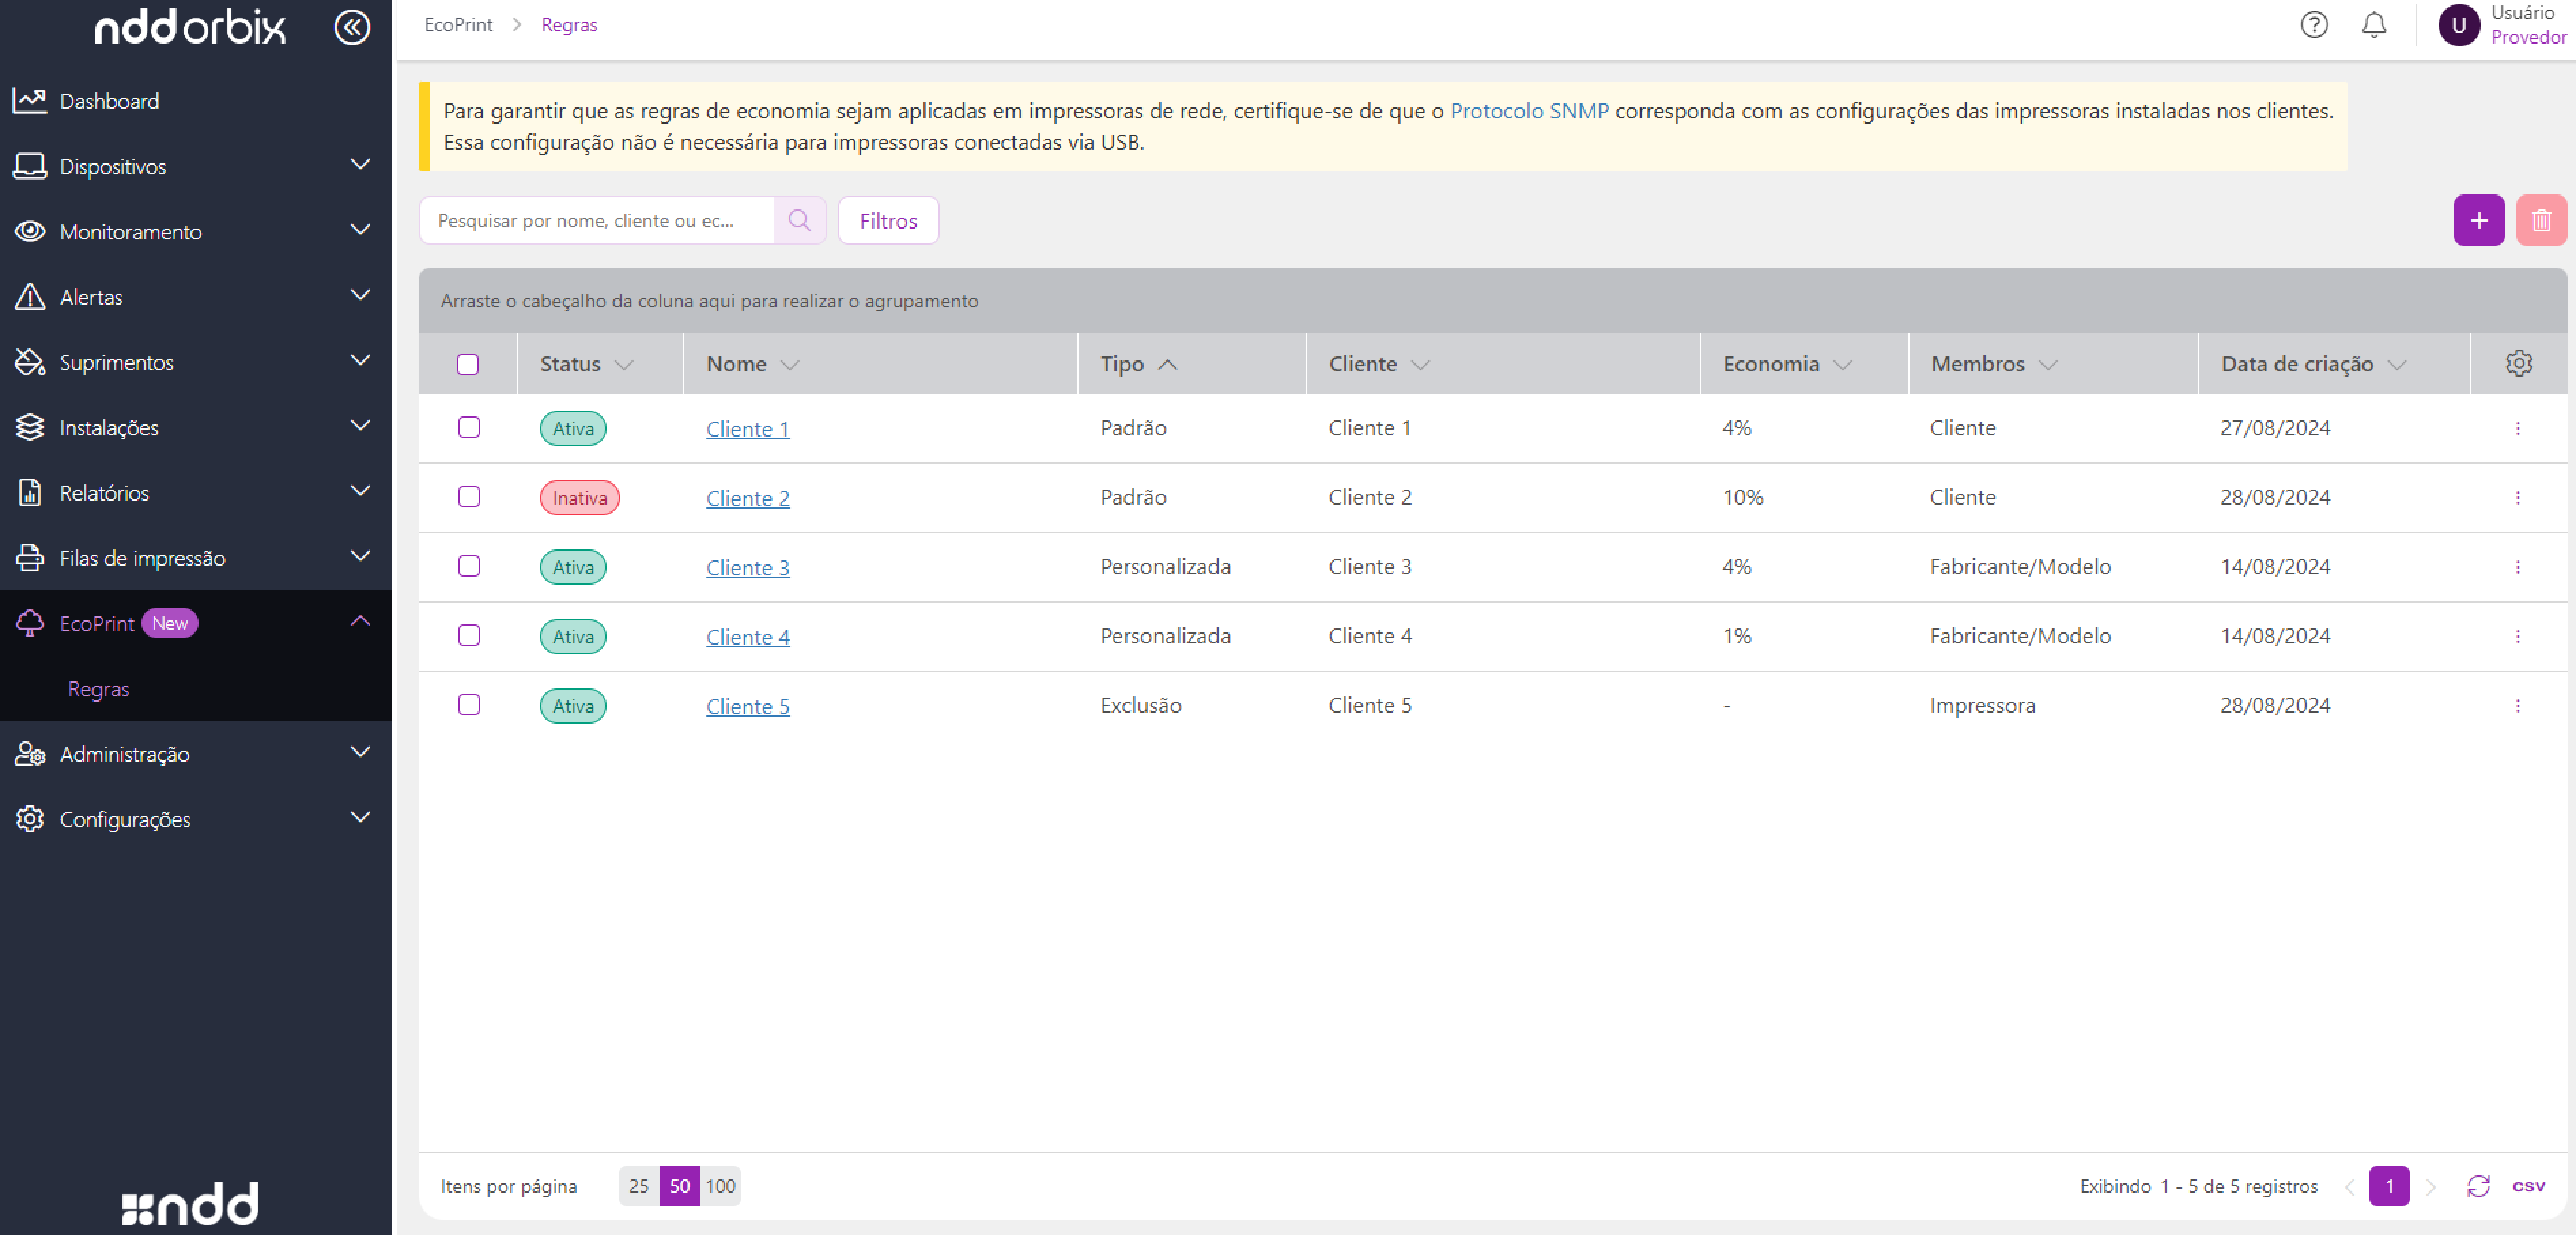Collapse the sidebar with double-chevron icon
Viewport: 2576px width, 1235px height.
click(x=351, y=27)
